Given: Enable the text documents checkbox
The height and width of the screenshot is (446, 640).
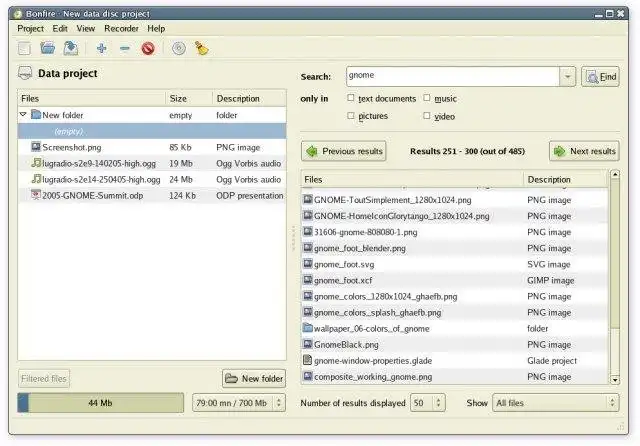Looking at the screenshot, I should point(351,99).
